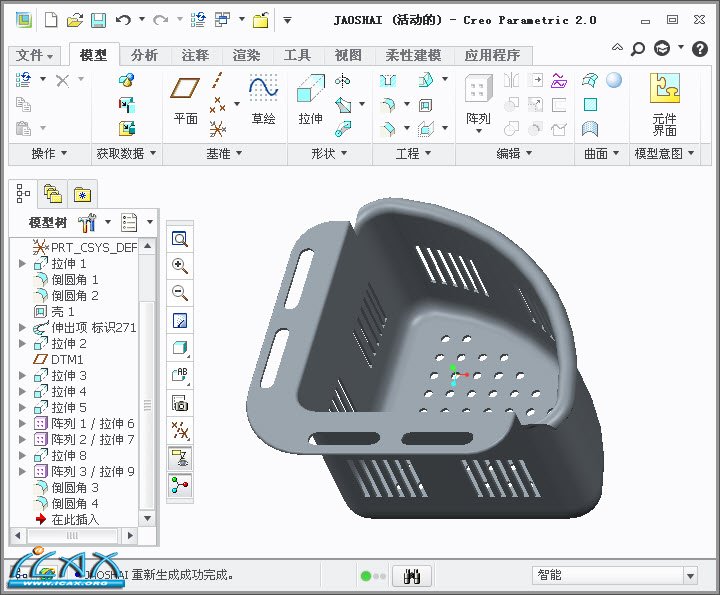Expand the 操作 group dropdown
The height and width of the screenshot is (595, 720).
pyautogui.click(x=49, y=153)
